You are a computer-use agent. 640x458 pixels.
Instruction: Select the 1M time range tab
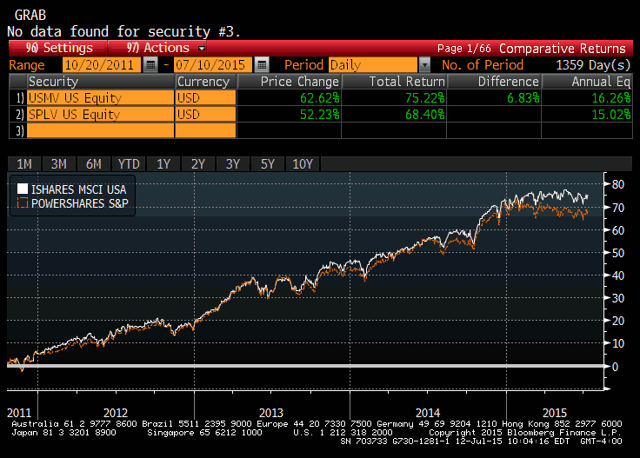coord(24,164)
